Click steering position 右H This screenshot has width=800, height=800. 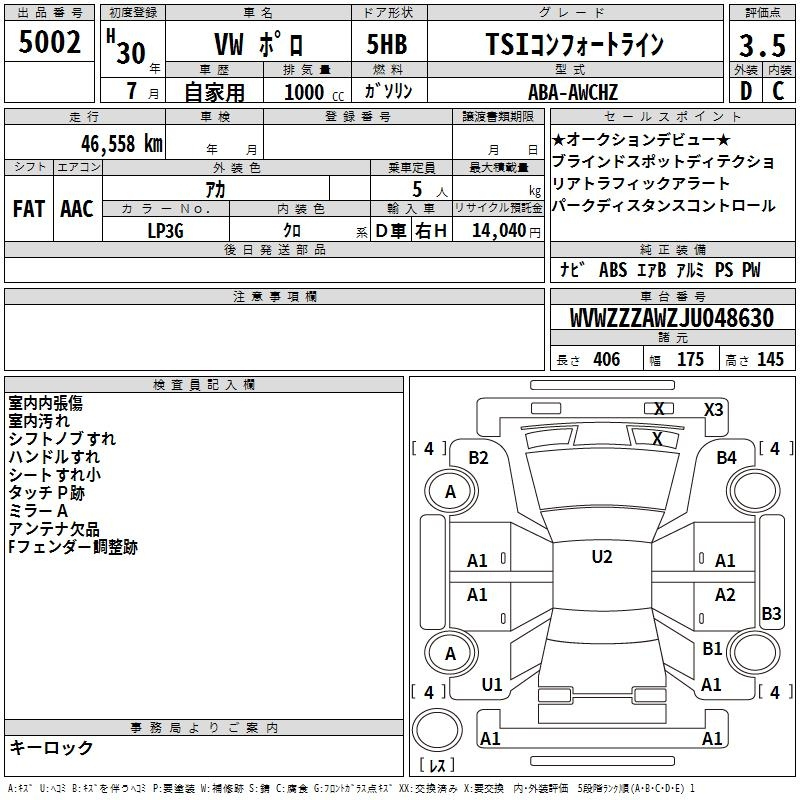tap(431, 231)
